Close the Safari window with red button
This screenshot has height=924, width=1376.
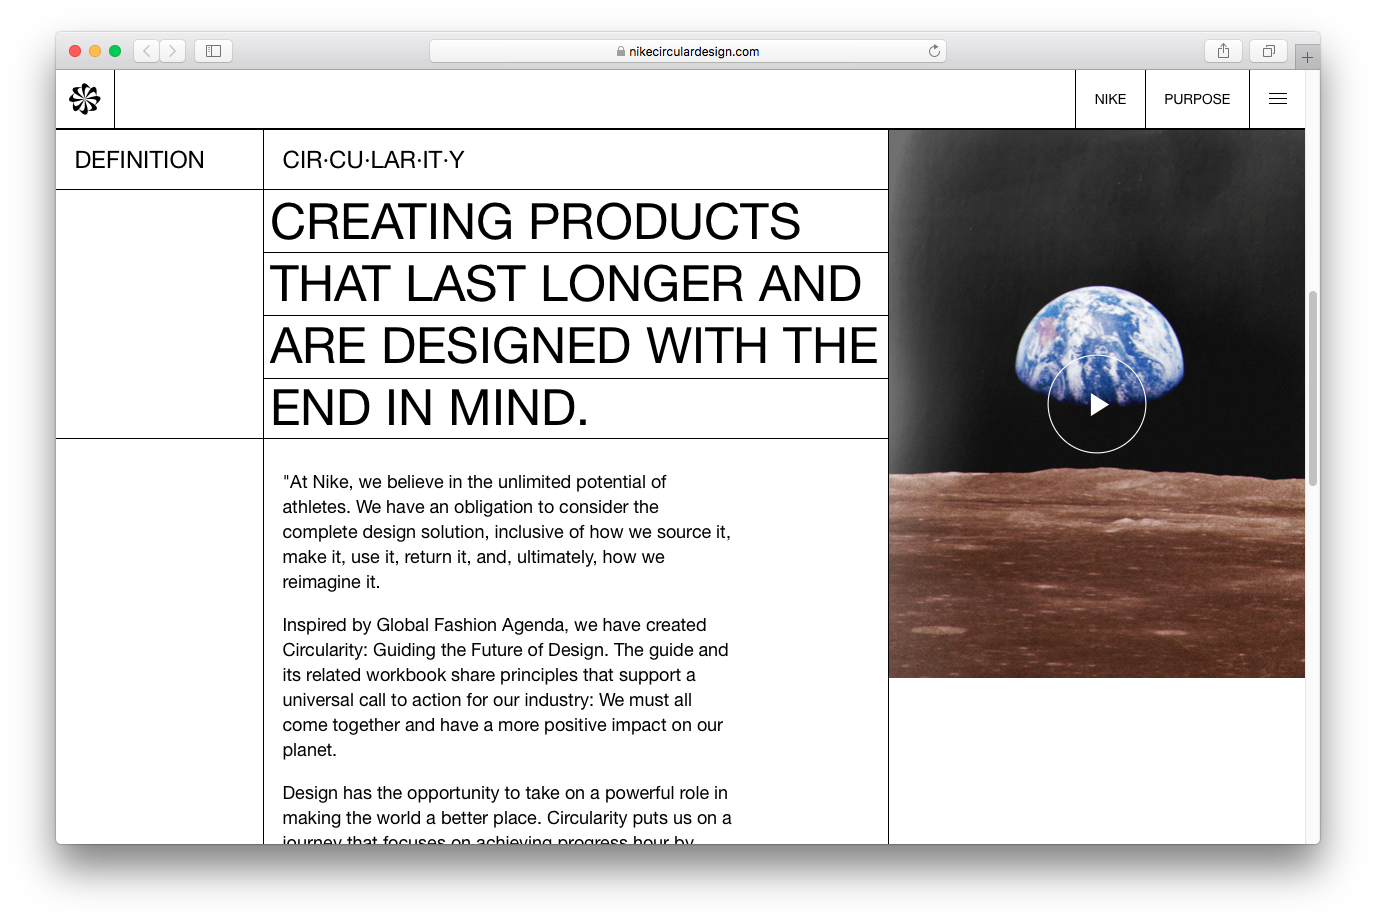pos(75,51)
